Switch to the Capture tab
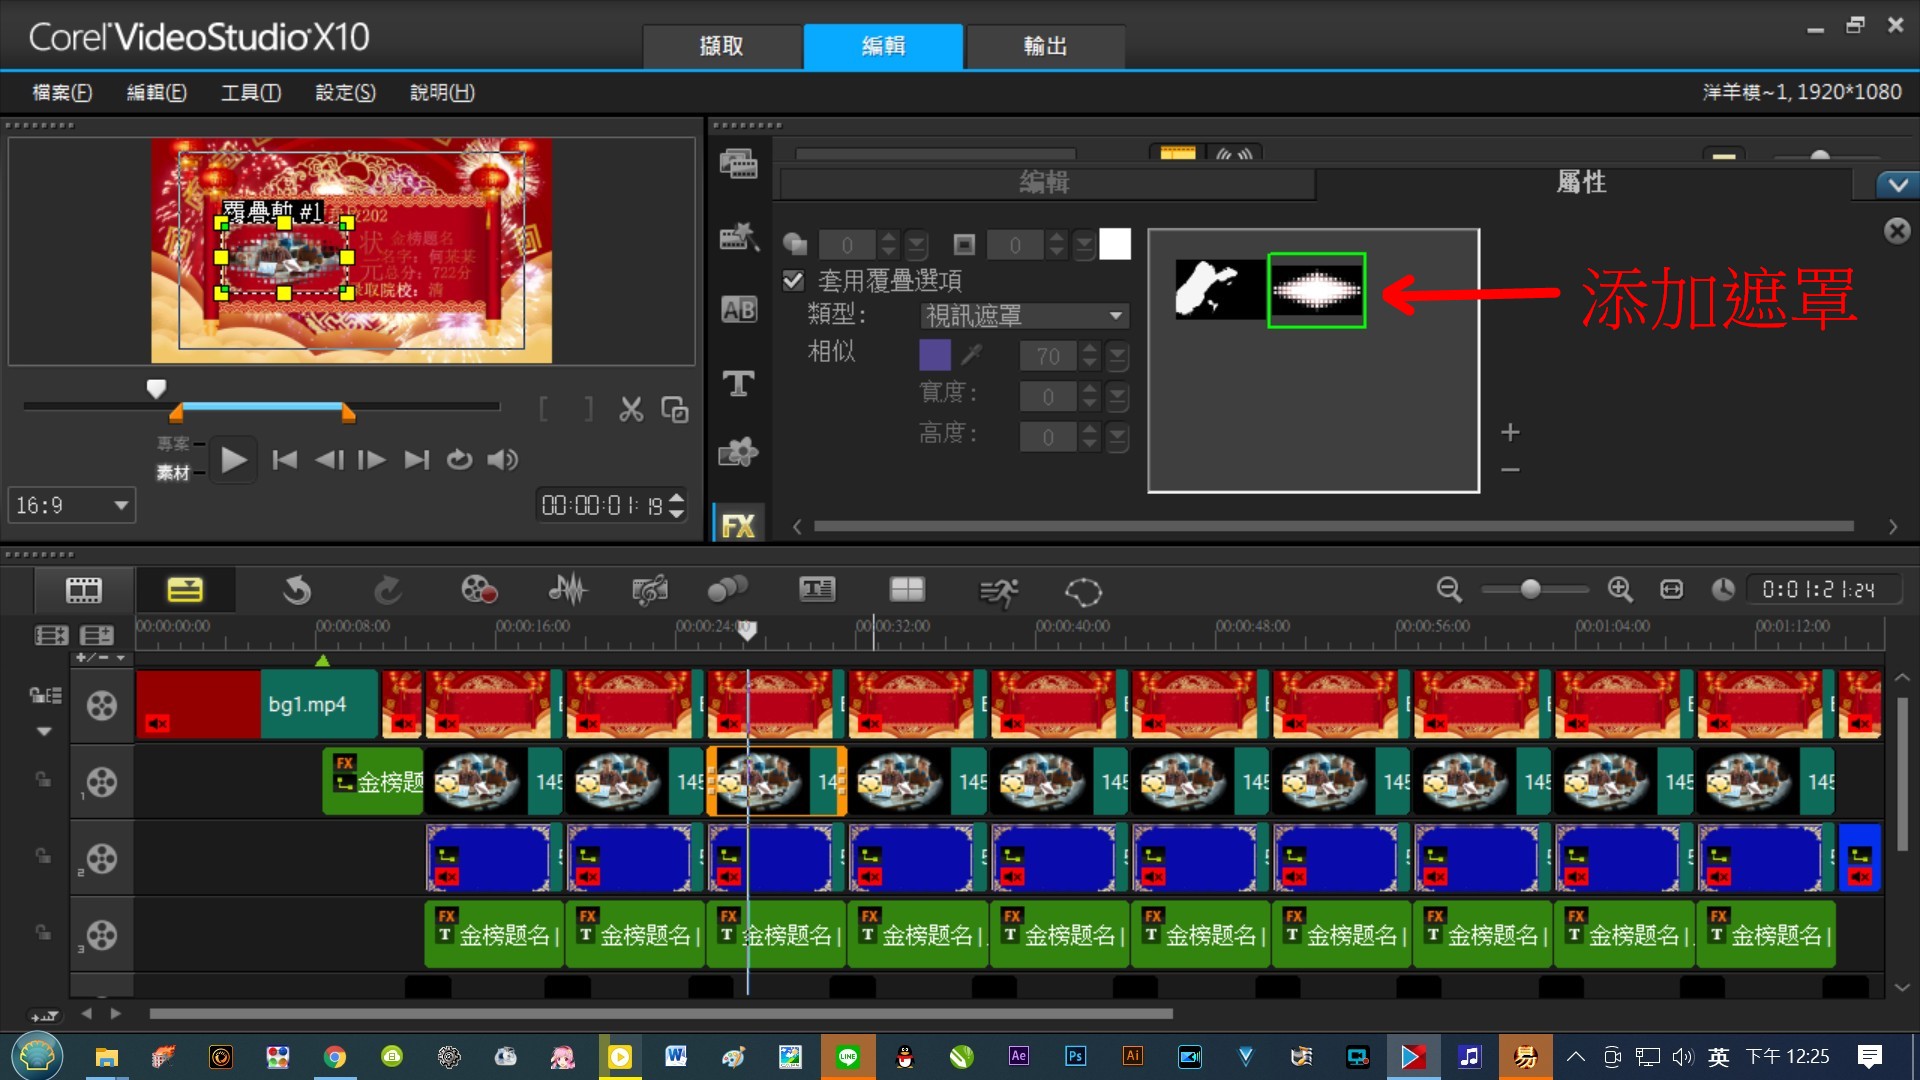The height and width of the screenshot is (1080, 1920). [722, 46]
